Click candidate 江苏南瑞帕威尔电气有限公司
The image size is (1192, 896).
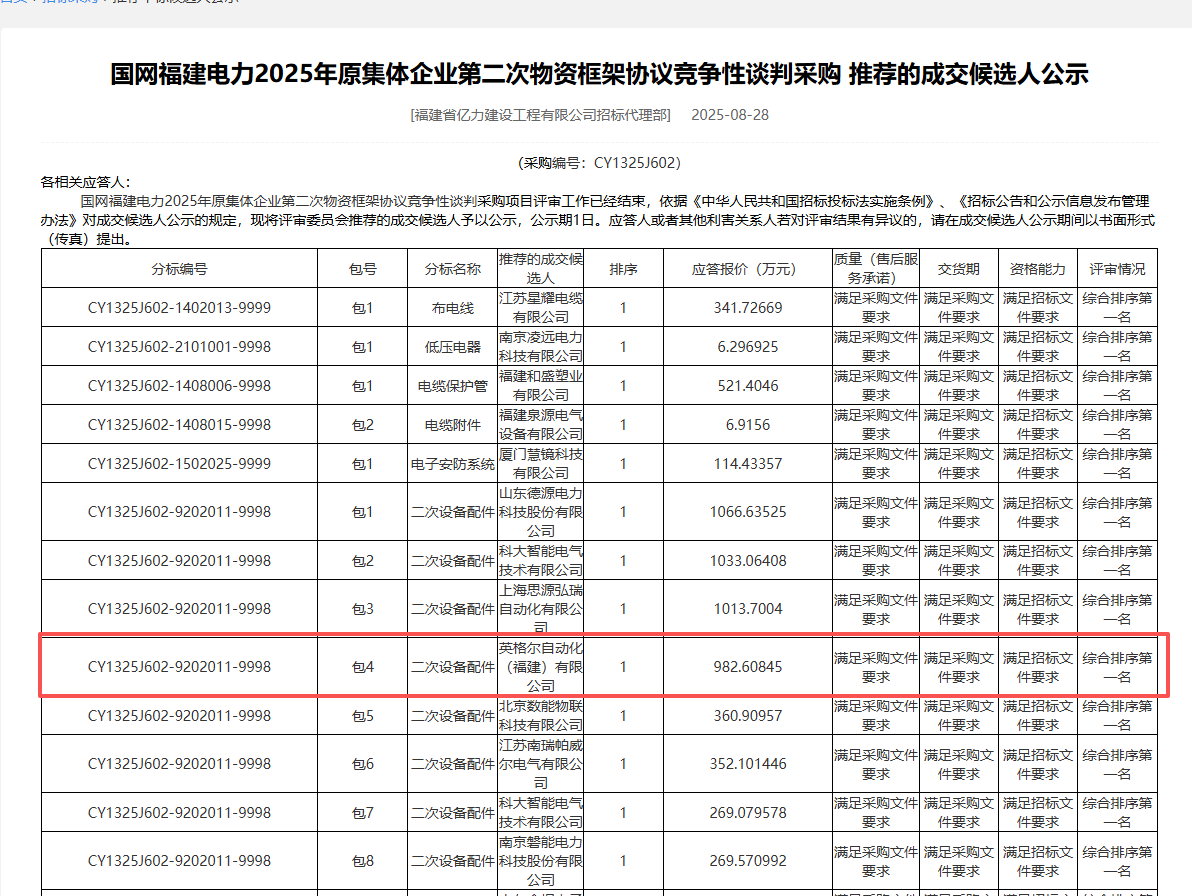point(541,764)
